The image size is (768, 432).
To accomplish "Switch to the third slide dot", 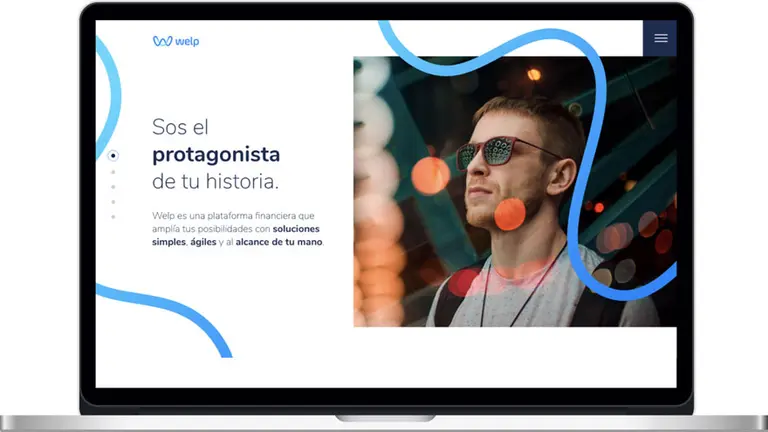I will click(113, 186).
